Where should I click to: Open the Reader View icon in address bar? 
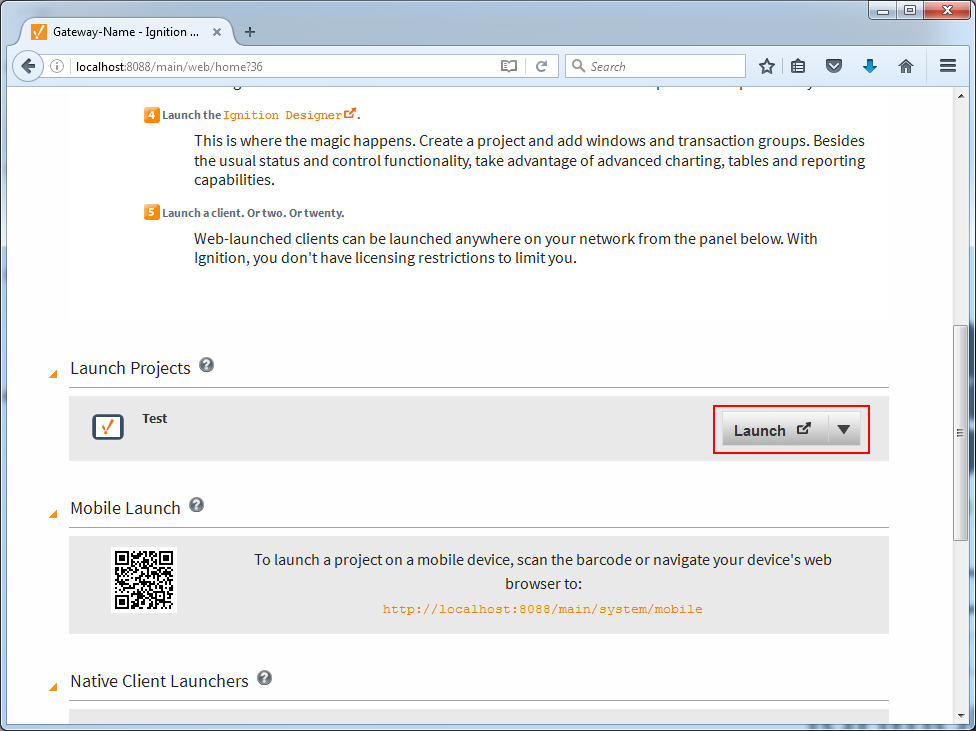pos(509,66)
